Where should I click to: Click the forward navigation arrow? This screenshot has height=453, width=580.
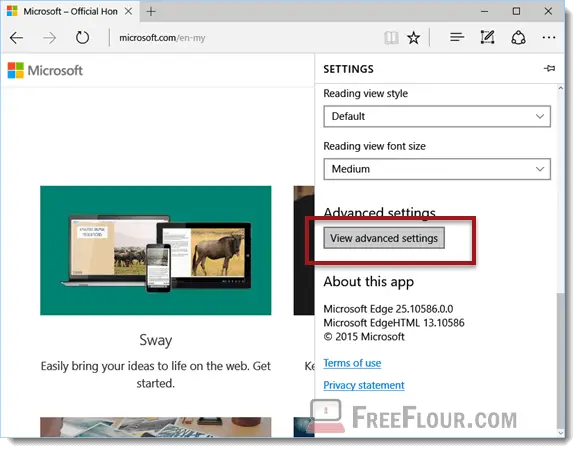coord(49,38)
